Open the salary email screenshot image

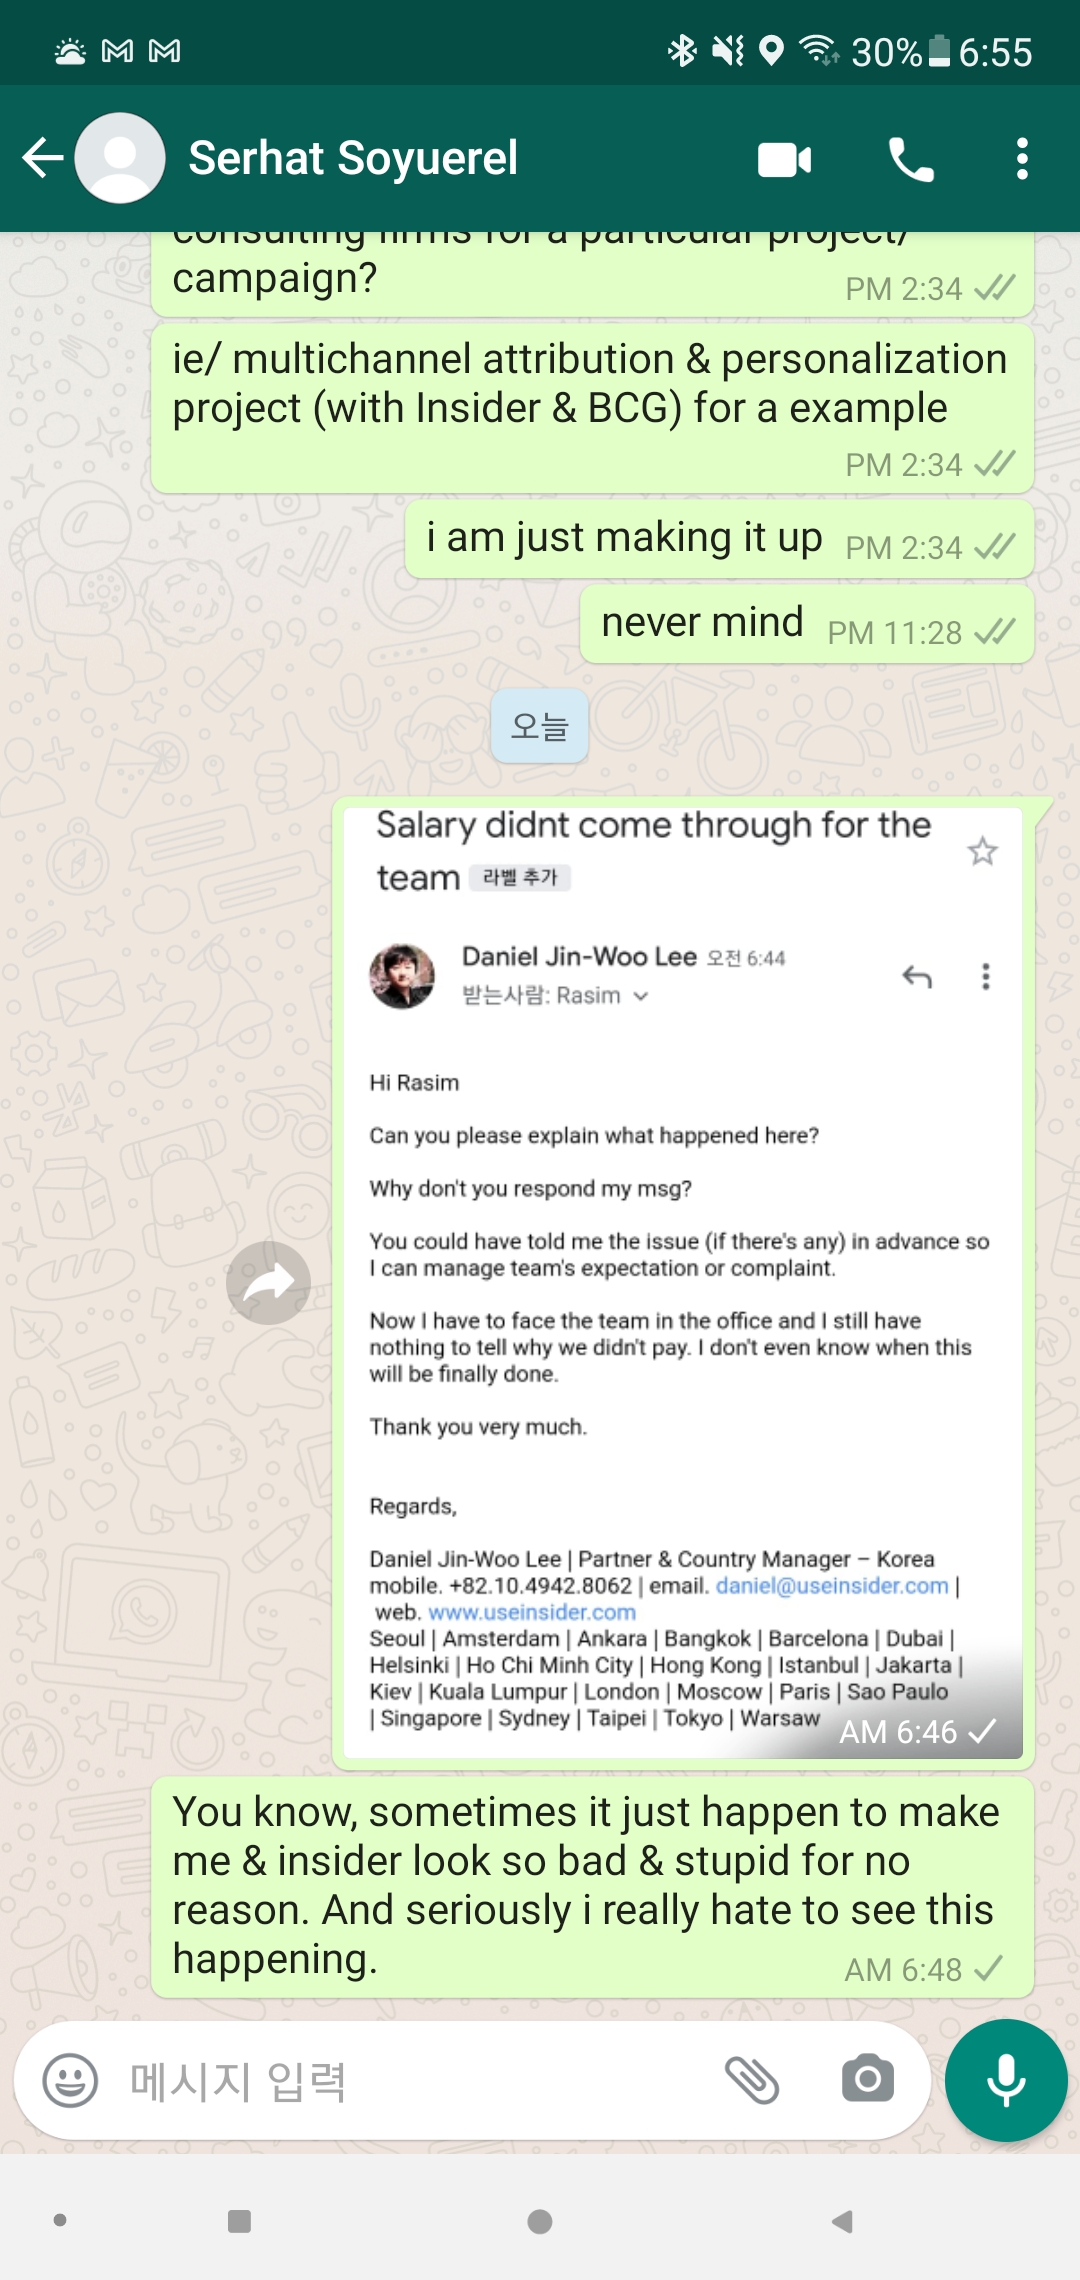click(x=683, y=1283)
